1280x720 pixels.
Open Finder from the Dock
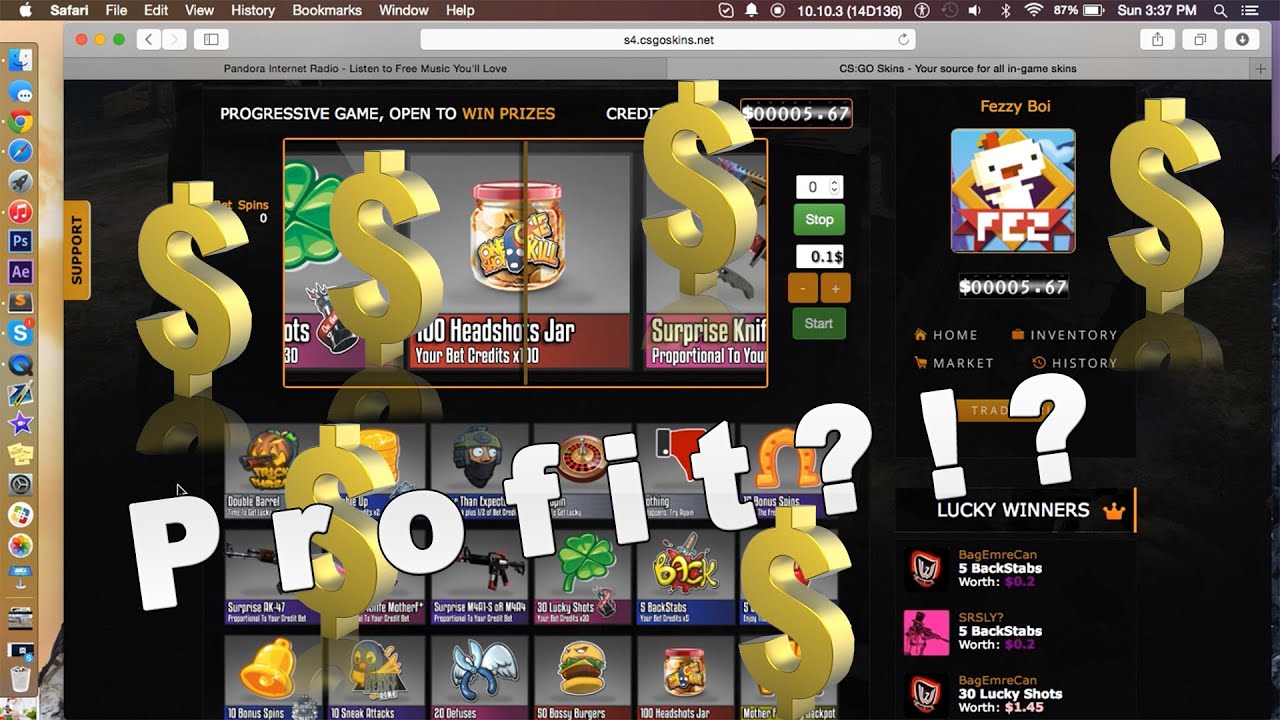click(20, 61)
